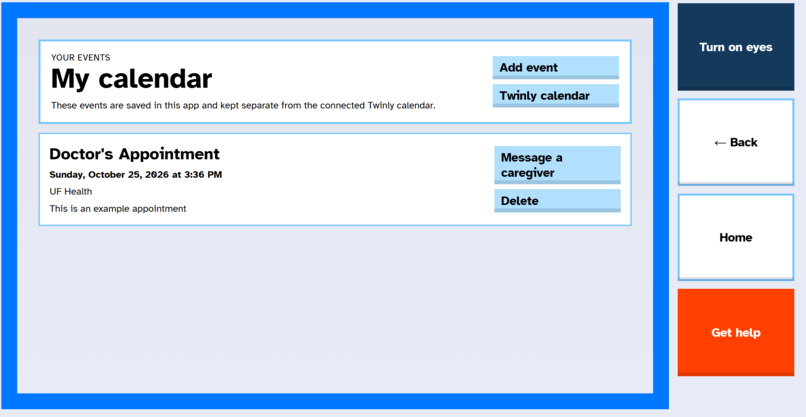Viewport: 806px width, 417px height.
Task: Select the Doctor's Appointment title
Action: click(x=134, y=154)
